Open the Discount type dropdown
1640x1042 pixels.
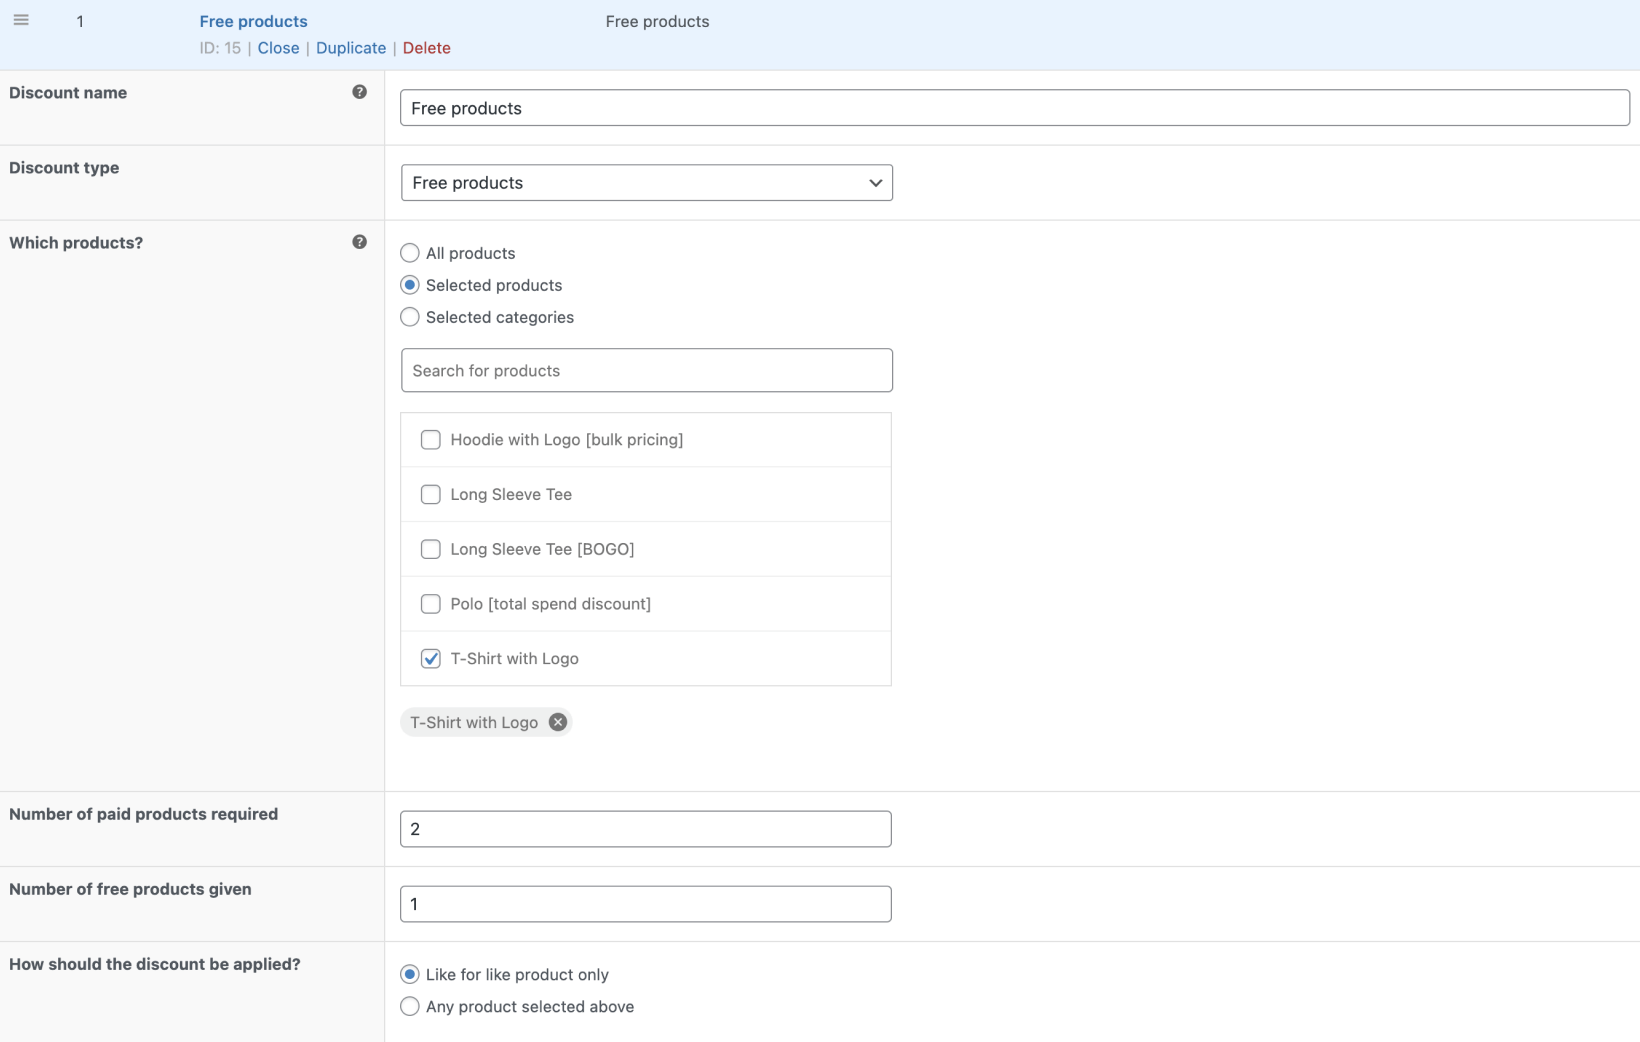click(646, 183)
